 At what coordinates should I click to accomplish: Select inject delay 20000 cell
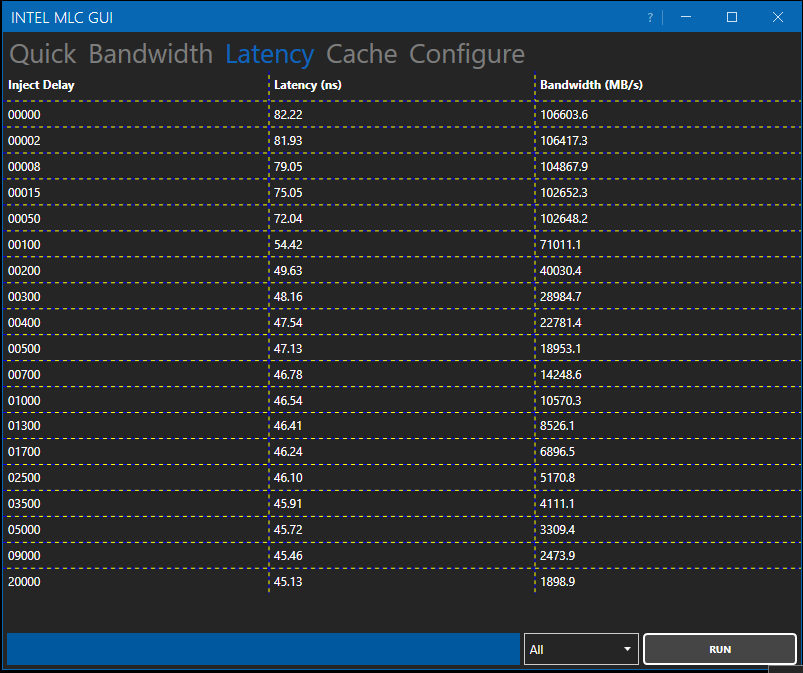(24, 582)
